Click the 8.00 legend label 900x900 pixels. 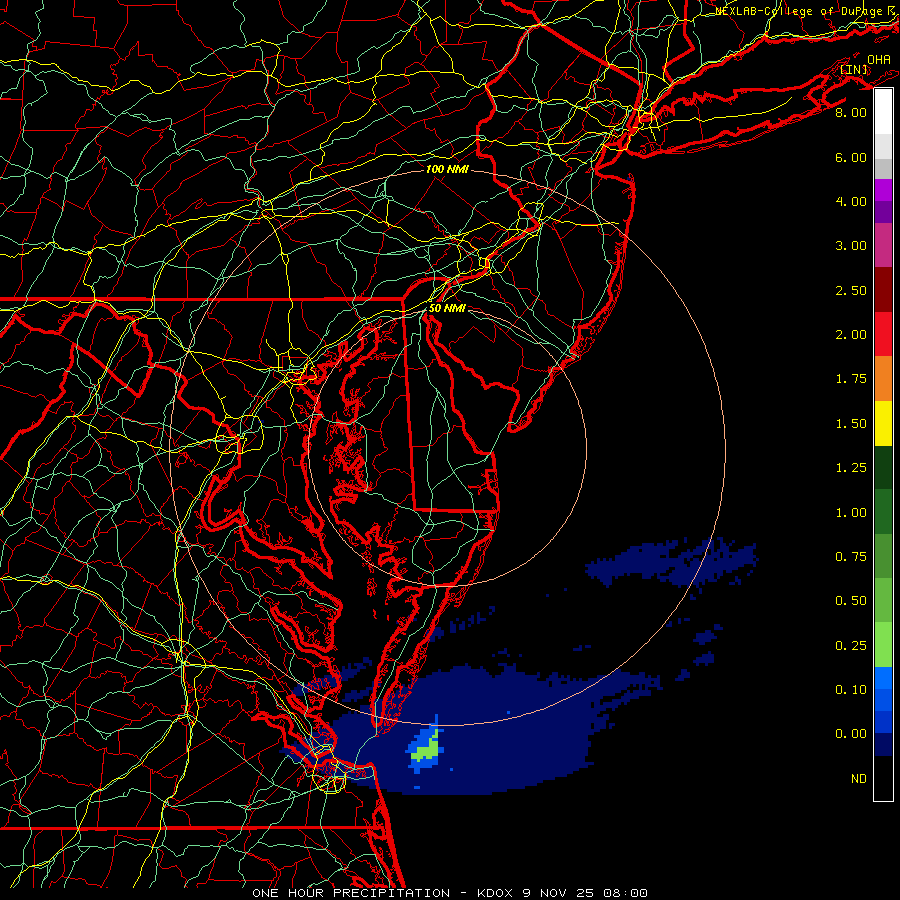[851, 112]
